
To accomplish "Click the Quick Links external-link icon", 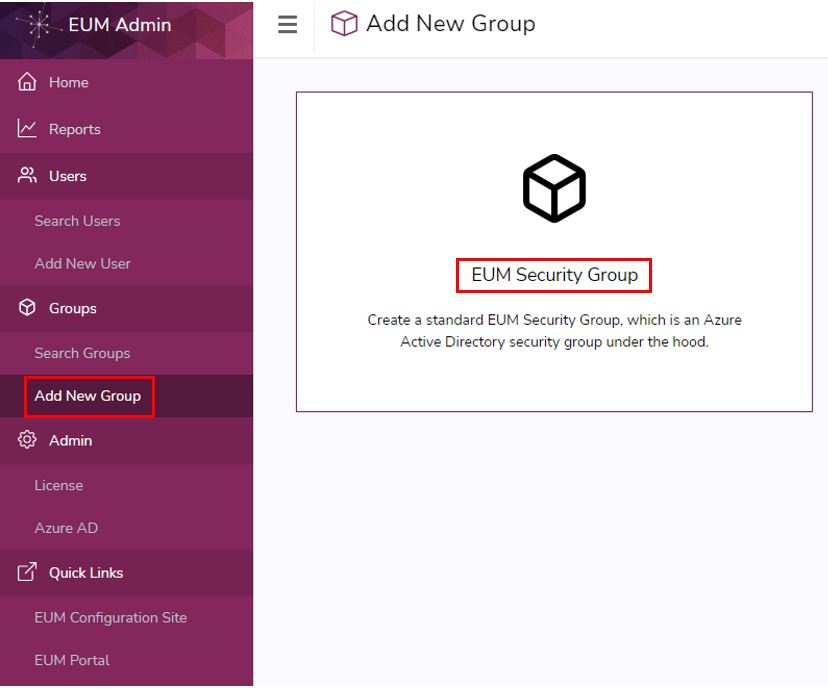I will pos(27,571).
